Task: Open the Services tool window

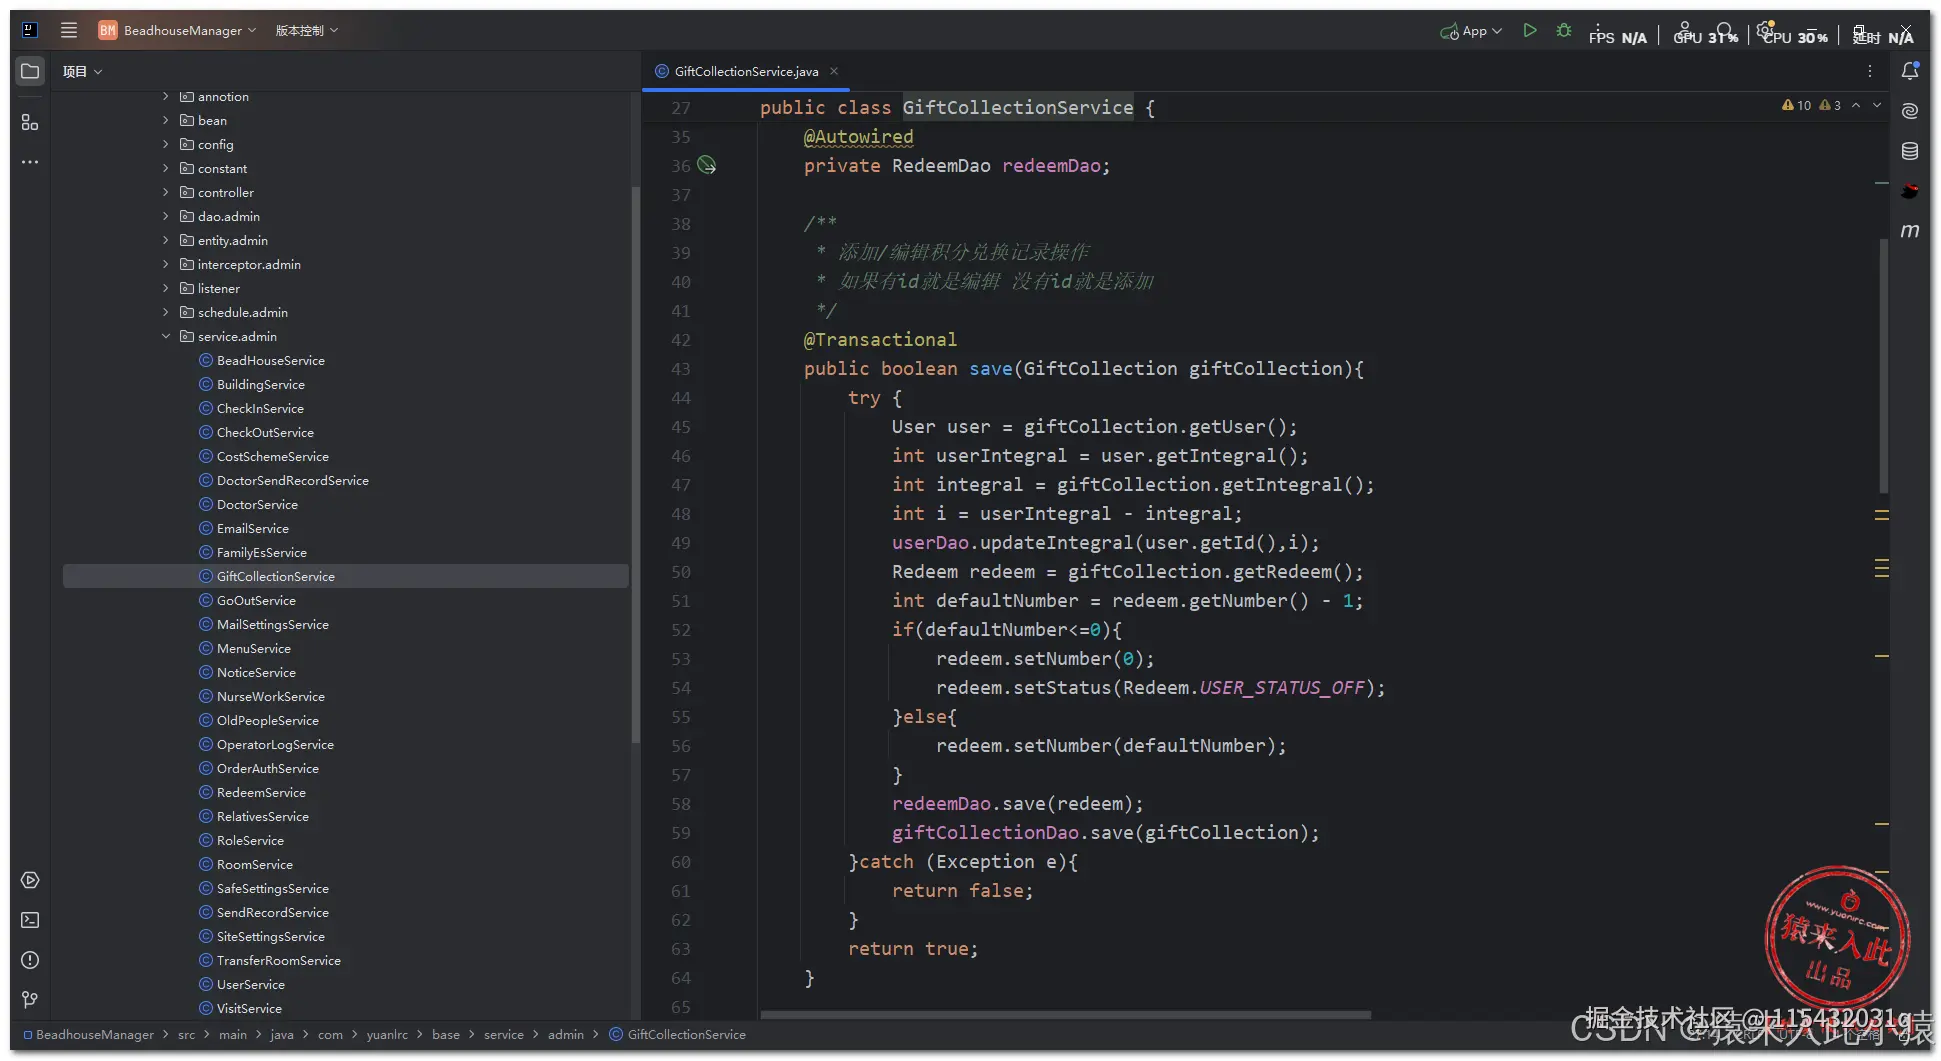Action: coord(30,880)
